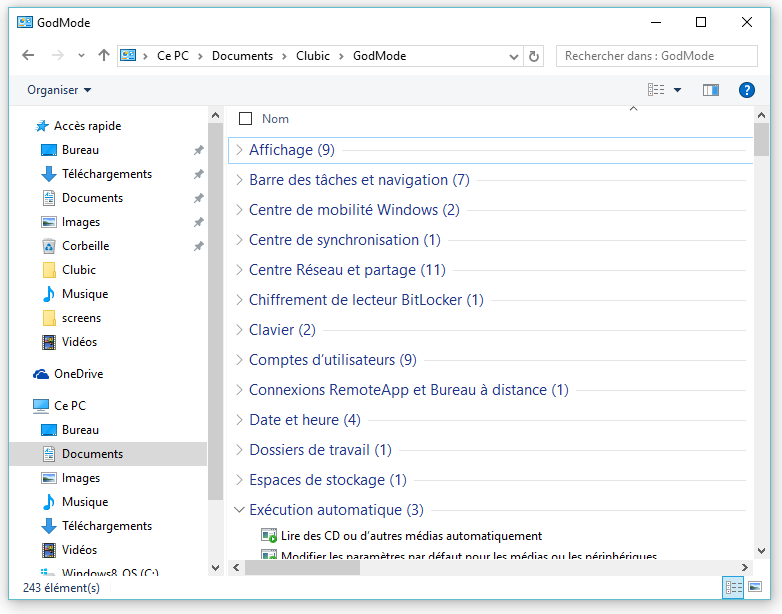Click Espaces de stockage (1) heading
782x614 pixels.
click(x=328, y=479)
